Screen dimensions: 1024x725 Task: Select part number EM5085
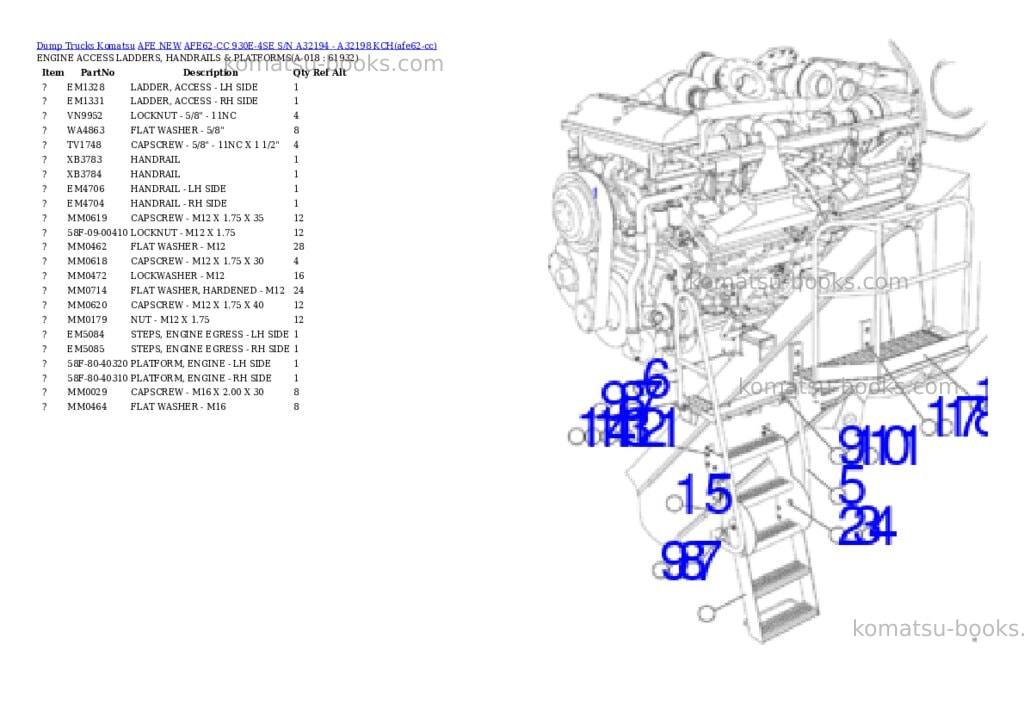pyautogui.click(x=86, y=349)
